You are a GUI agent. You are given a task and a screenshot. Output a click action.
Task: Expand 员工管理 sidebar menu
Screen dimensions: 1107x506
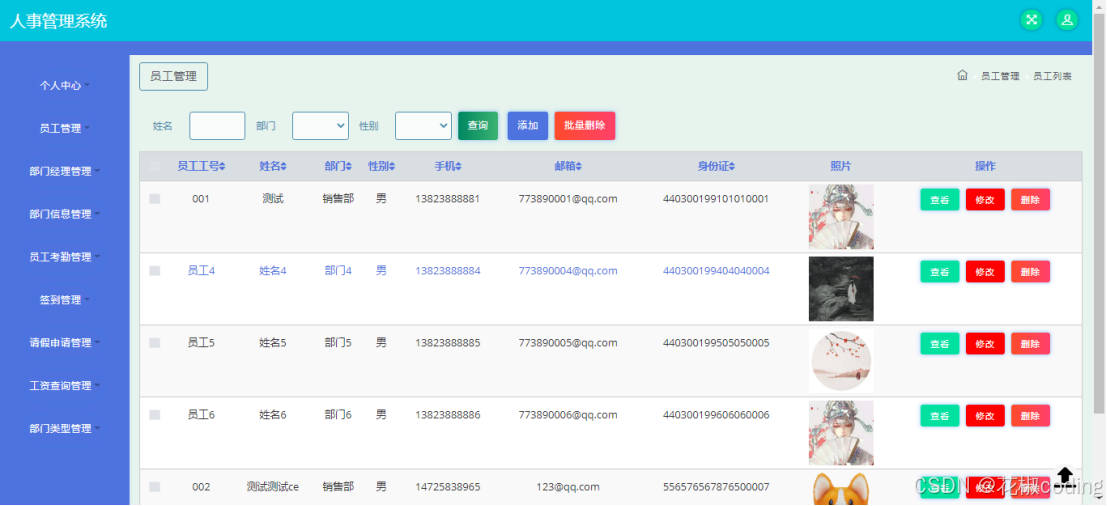point(64,128)
